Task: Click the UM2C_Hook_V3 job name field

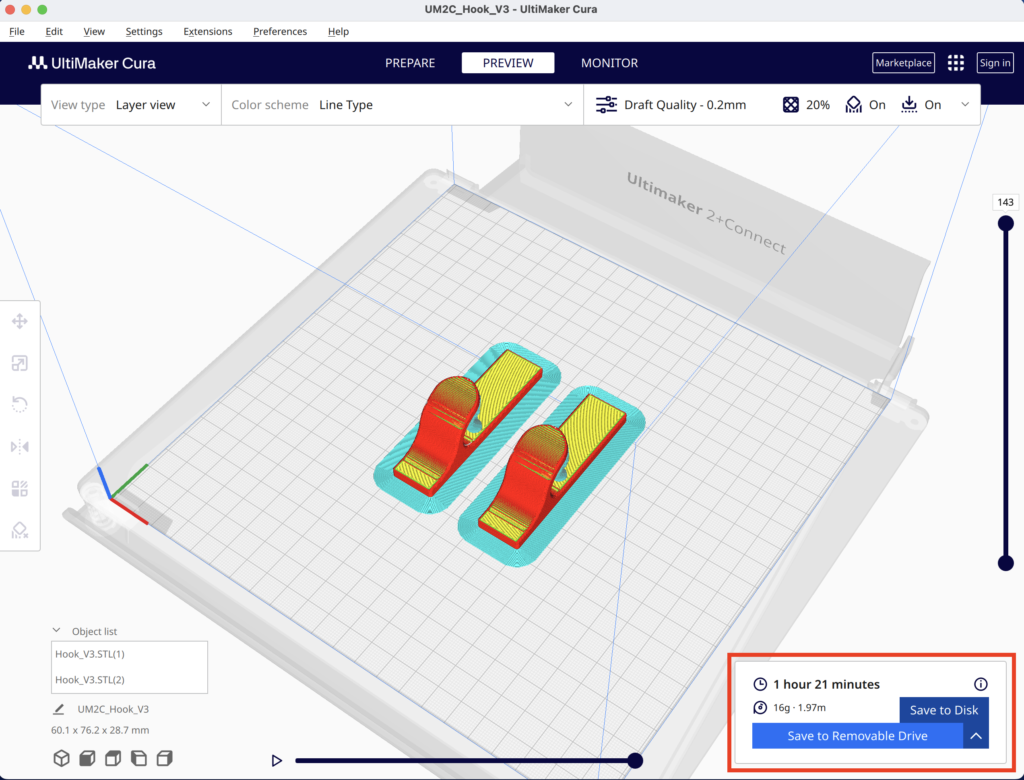Action: 113,709
